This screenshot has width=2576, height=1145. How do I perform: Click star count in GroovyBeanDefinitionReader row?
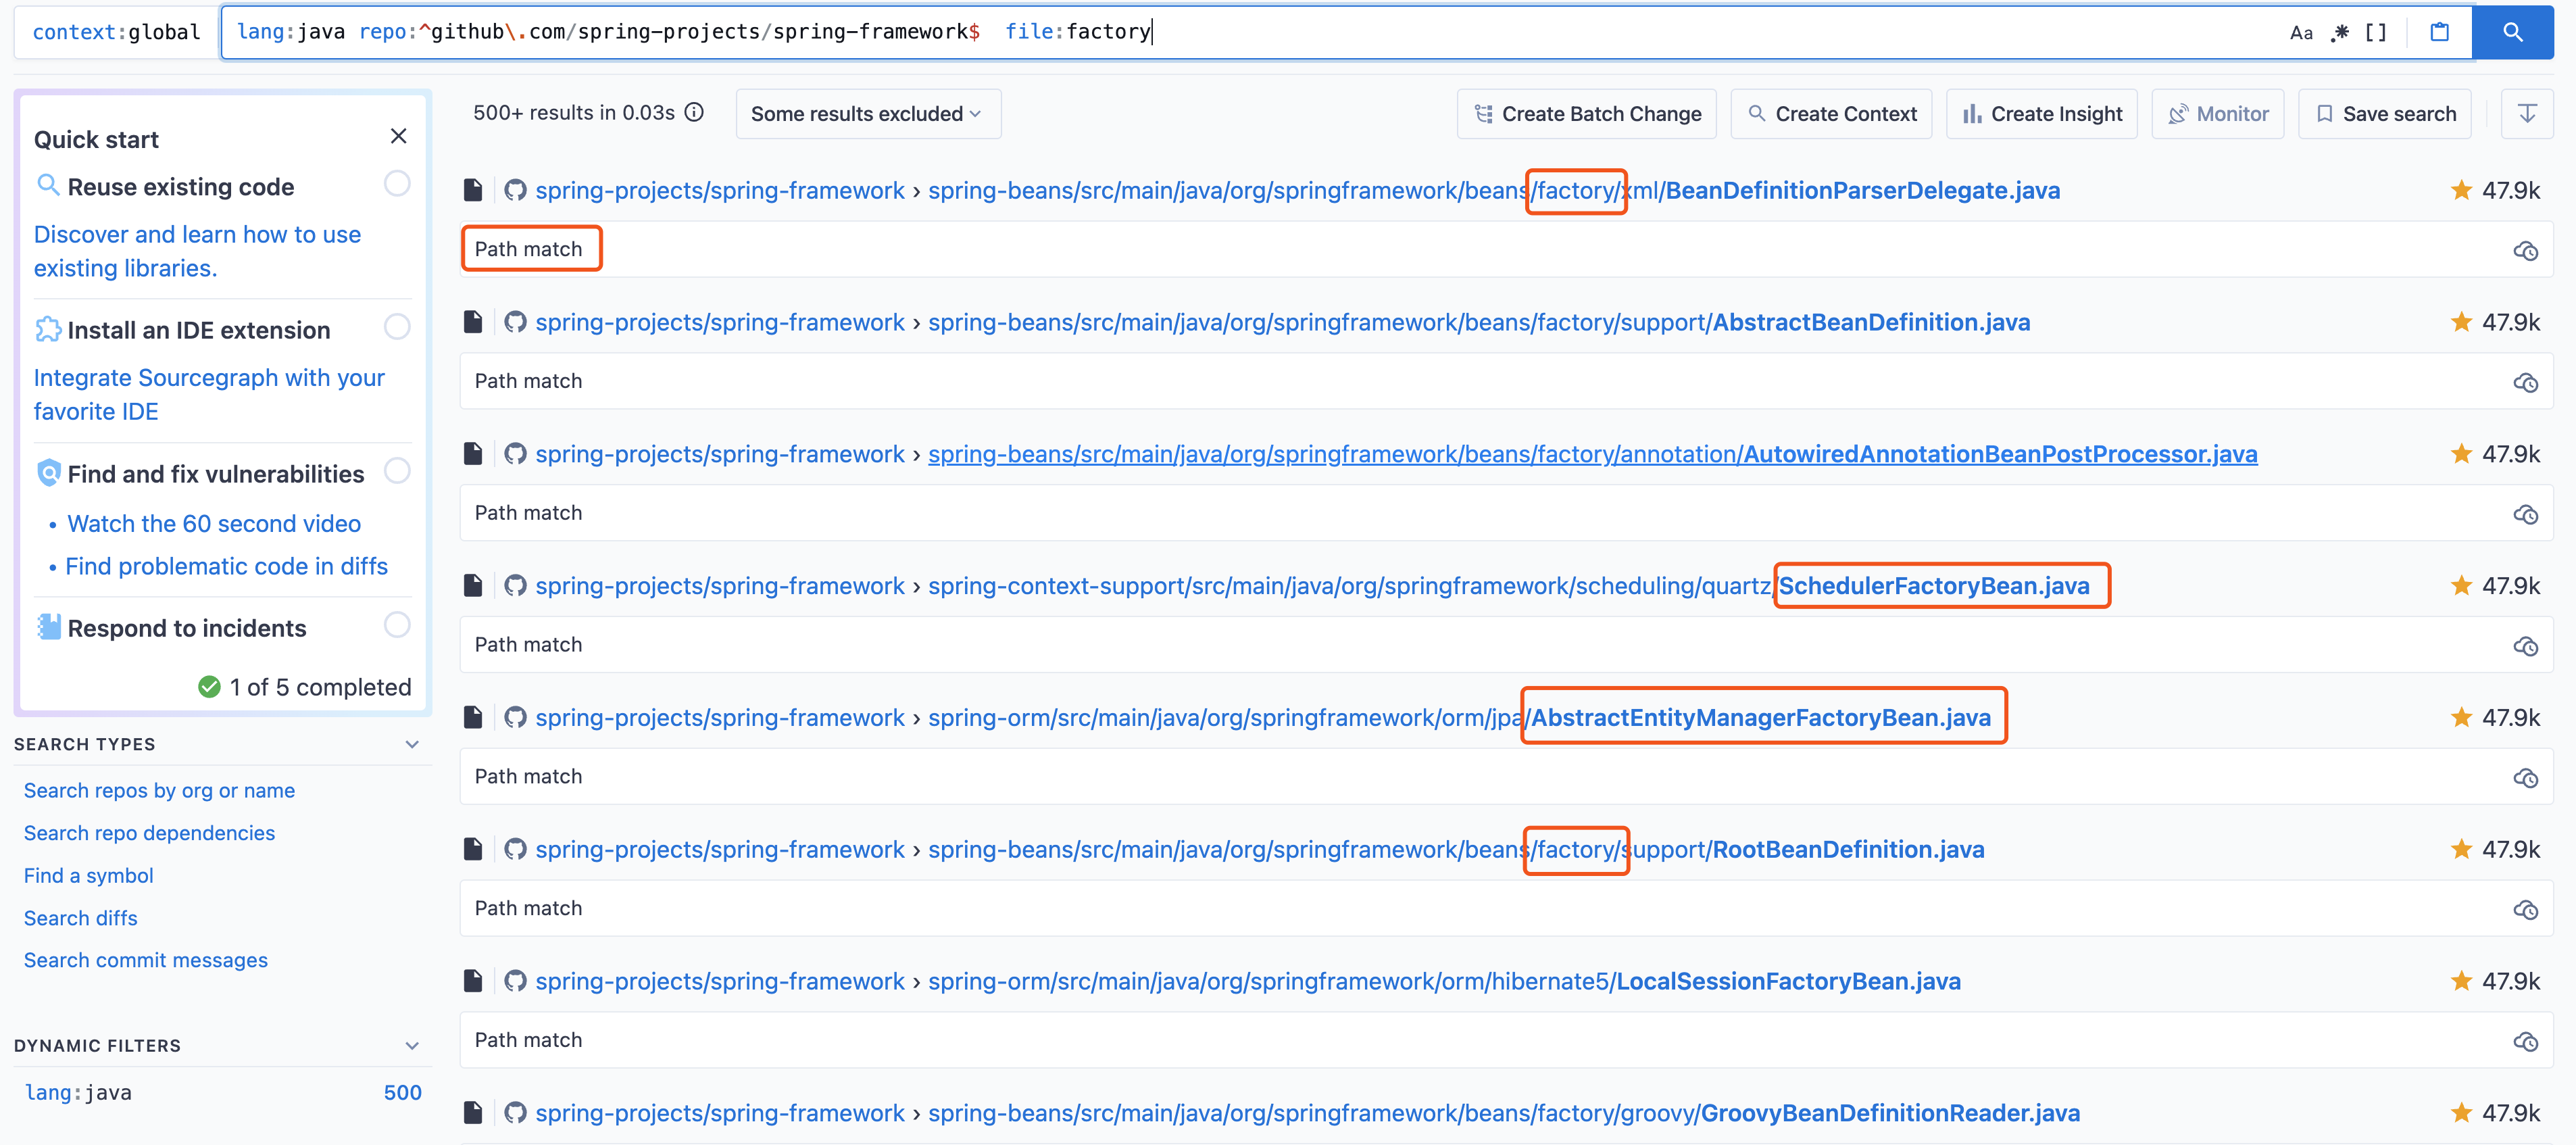point(2510,1113)
